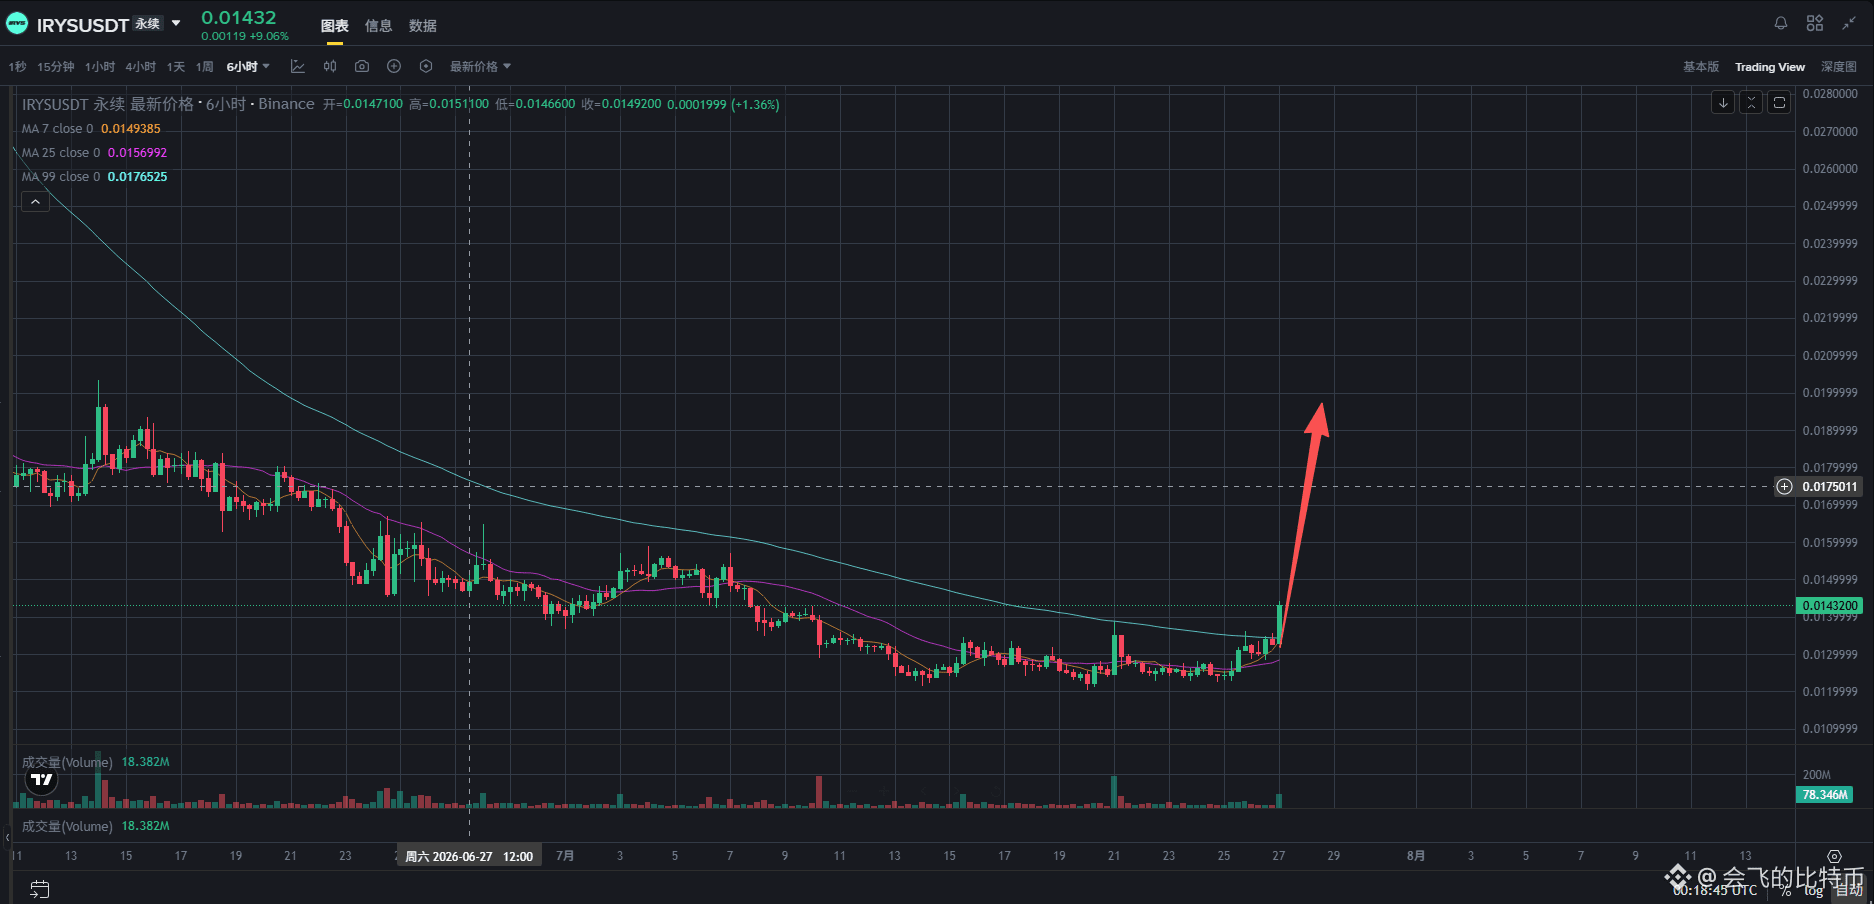Click the 78.346M volume tag
This screenshot has width=1874, height=904.
(x=1824, y=795)
